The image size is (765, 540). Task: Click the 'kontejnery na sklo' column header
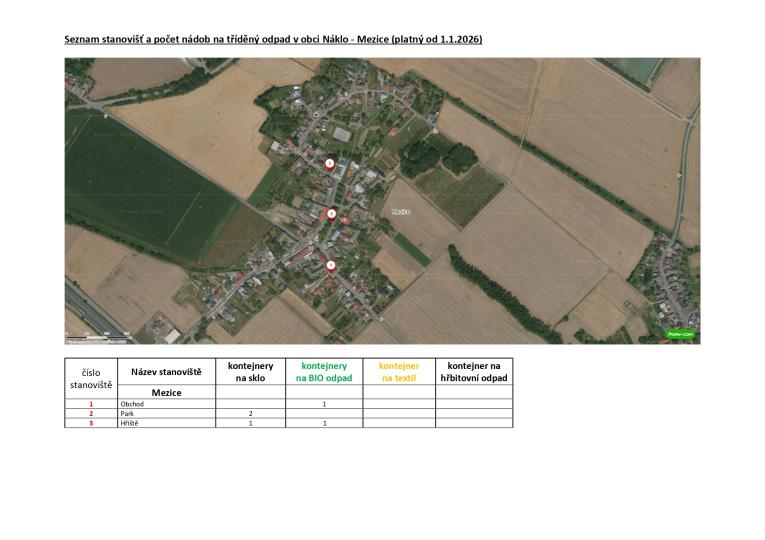point(250,372)
